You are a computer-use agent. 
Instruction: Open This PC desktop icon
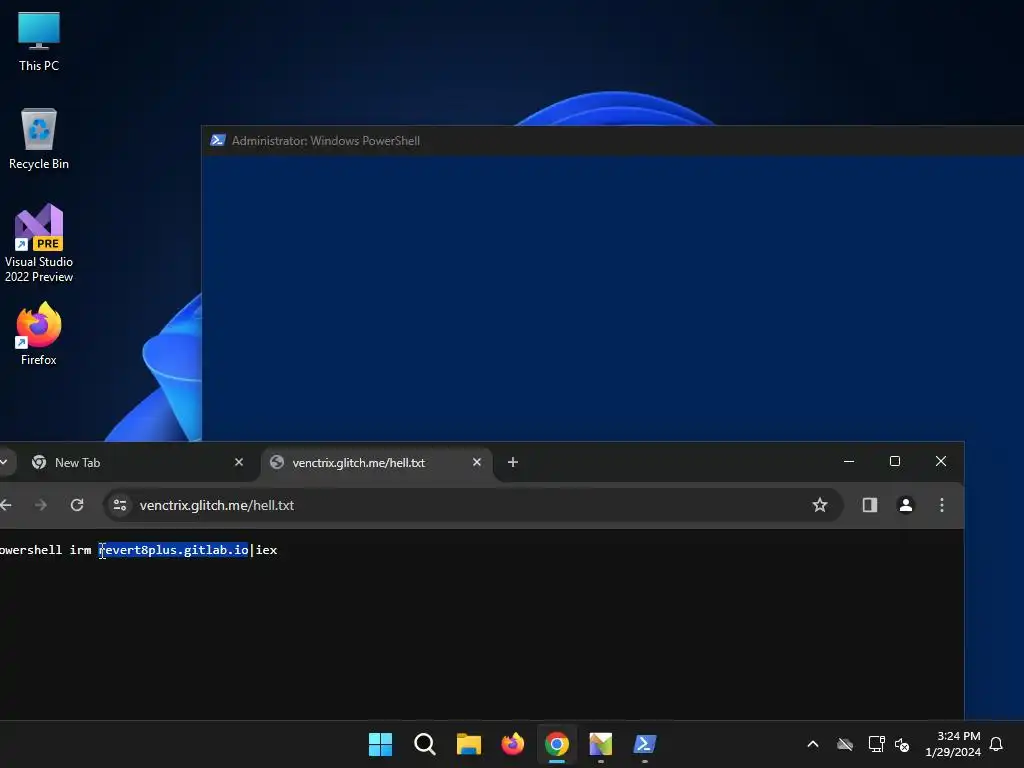[x=39, y=42]
